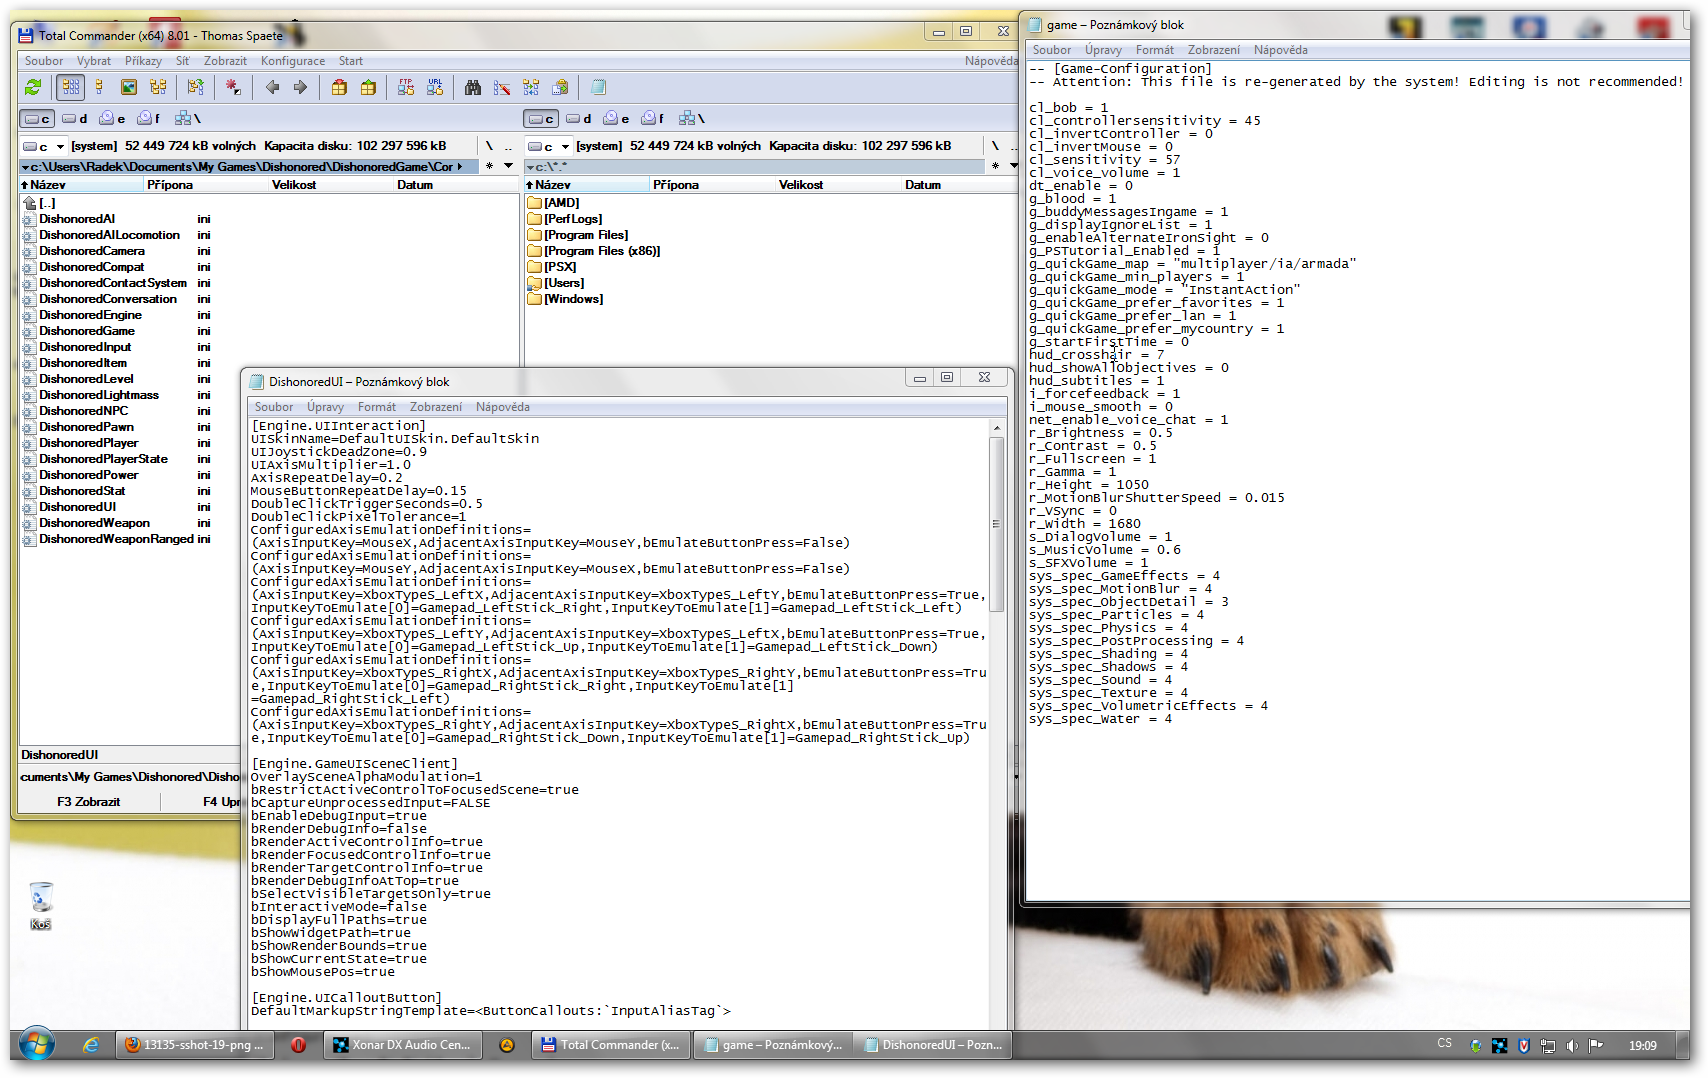Open network neighborhood in right drive bar
1708x1078 pixels.
[691, 119]
